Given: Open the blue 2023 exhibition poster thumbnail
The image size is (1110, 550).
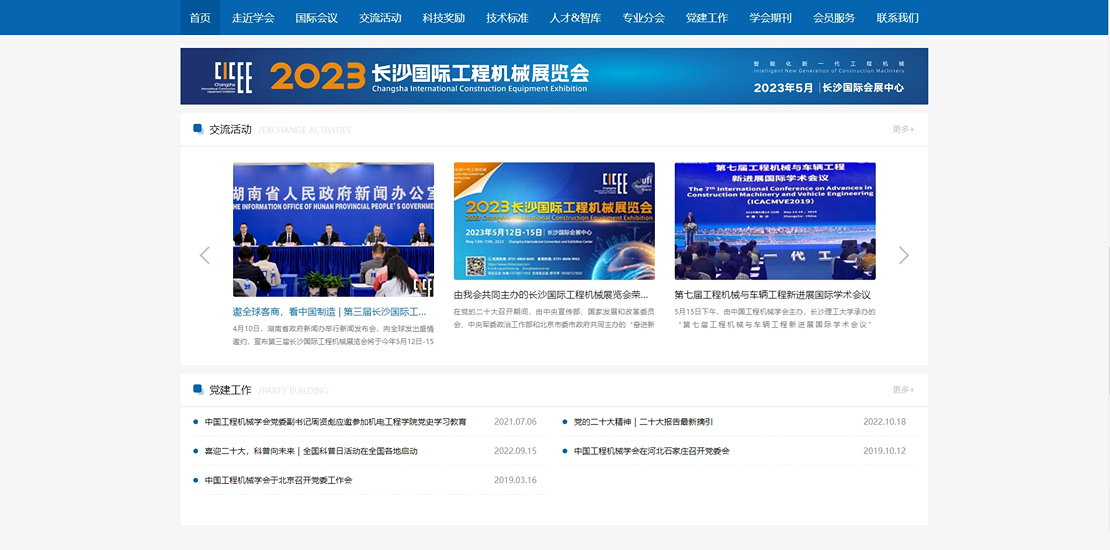Looking at the screenshot, I should pos(554,221).
